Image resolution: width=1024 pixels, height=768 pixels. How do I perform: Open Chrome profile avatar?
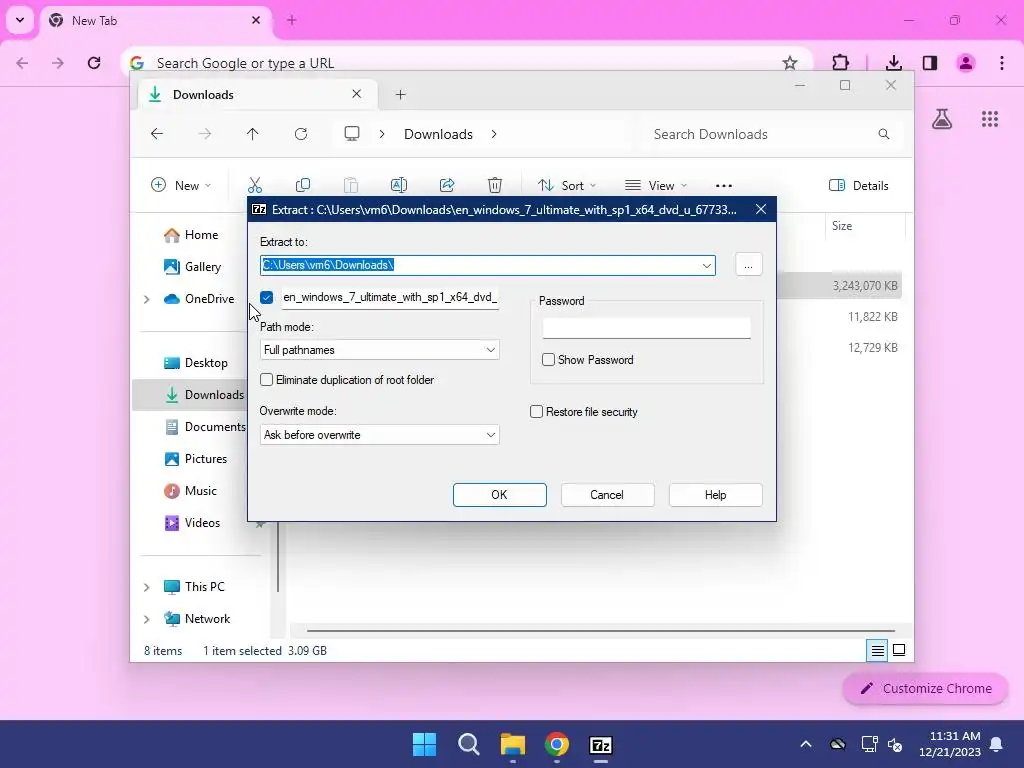pyautogui.click(x=966, y=63)
